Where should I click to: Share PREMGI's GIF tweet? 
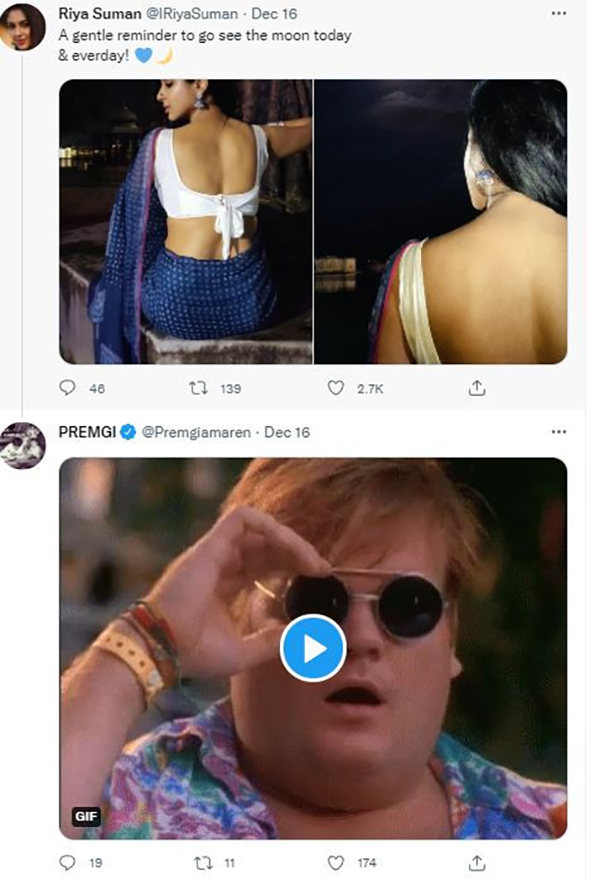click(x=478, y=861)
